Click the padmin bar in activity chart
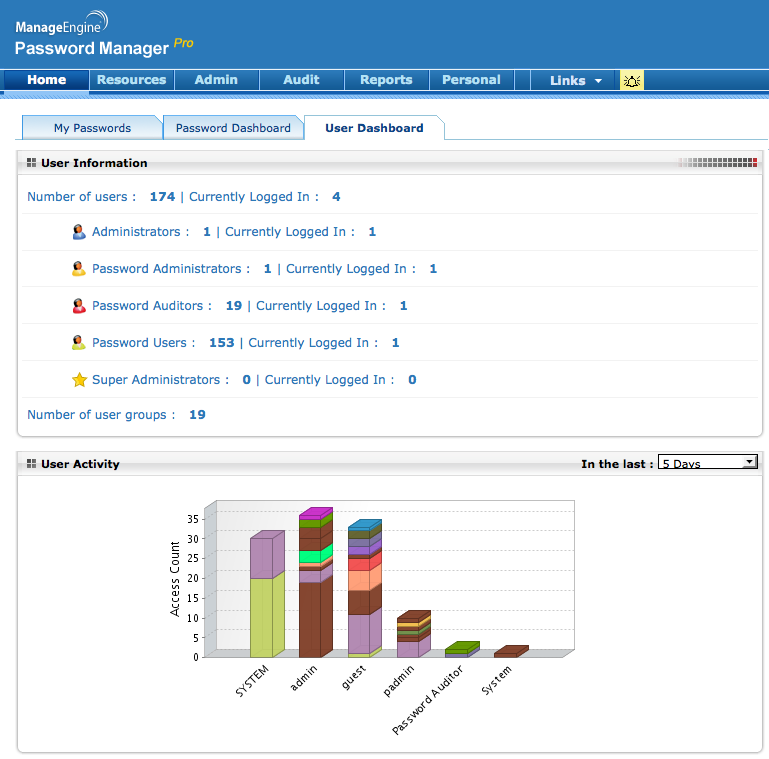Screen dimensions: 769x759 pyautogui.click(x=414, y=634)
